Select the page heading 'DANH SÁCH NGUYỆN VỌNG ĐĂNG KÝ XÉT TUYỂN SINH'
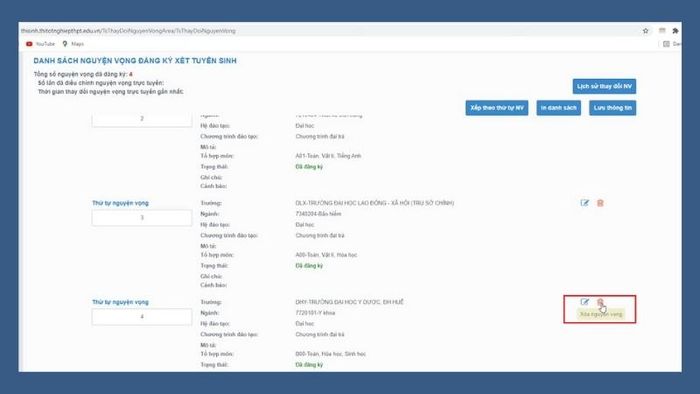This screenshot has width=700, height=394. [x=135, y=61]
